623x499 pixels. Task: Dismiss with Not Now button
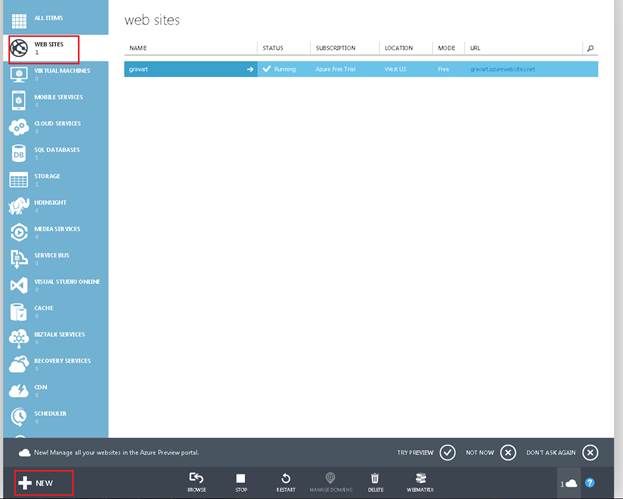[508, 453]
